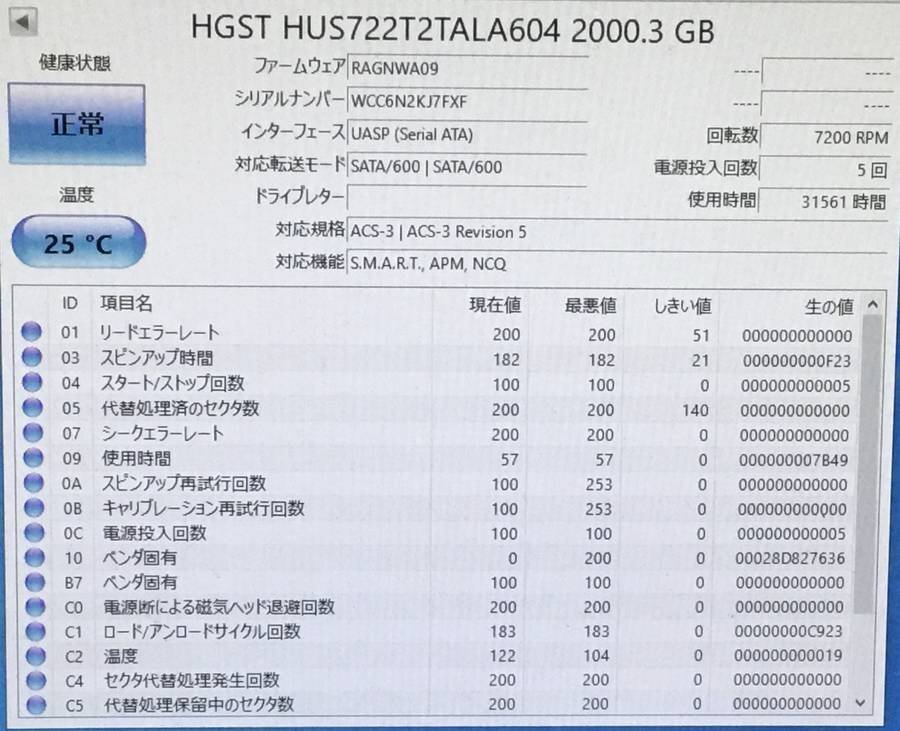Select the シークエラーレート row
The height and width of the screenshot is (731, 900).
coord(437,434)
